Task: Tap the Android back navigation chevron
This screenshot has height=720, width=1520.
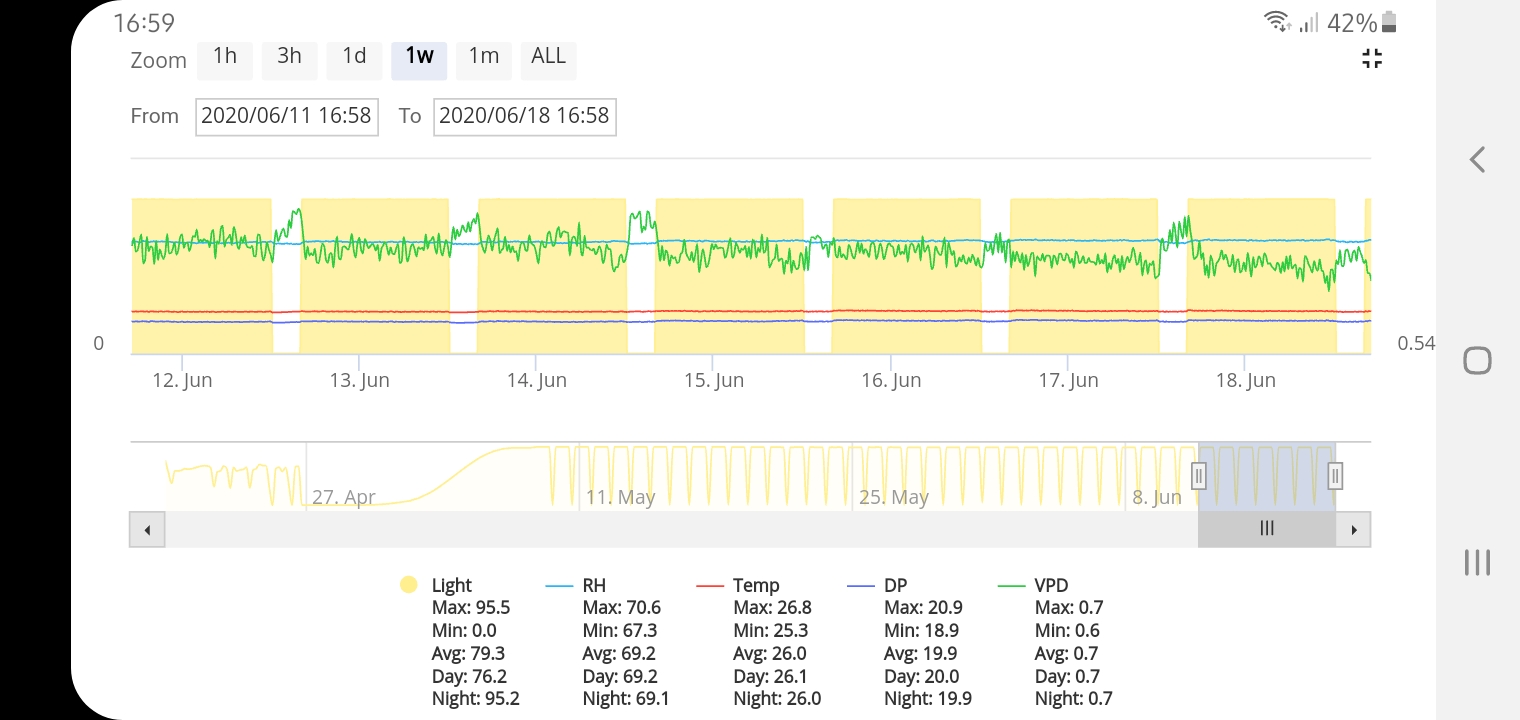Action: point(1477,159)
